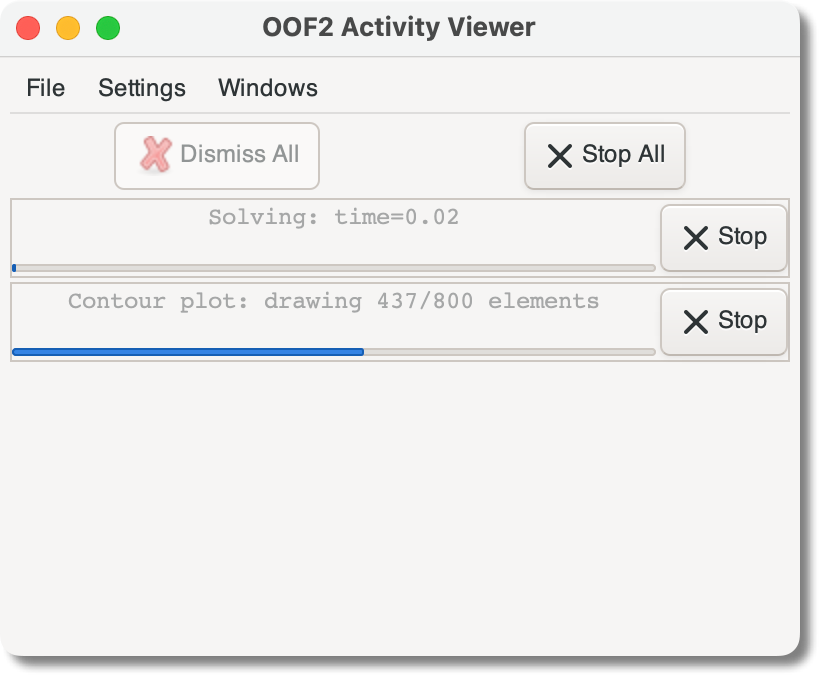Open the Settings menu

pyautogui.click(x=141, y=88)
